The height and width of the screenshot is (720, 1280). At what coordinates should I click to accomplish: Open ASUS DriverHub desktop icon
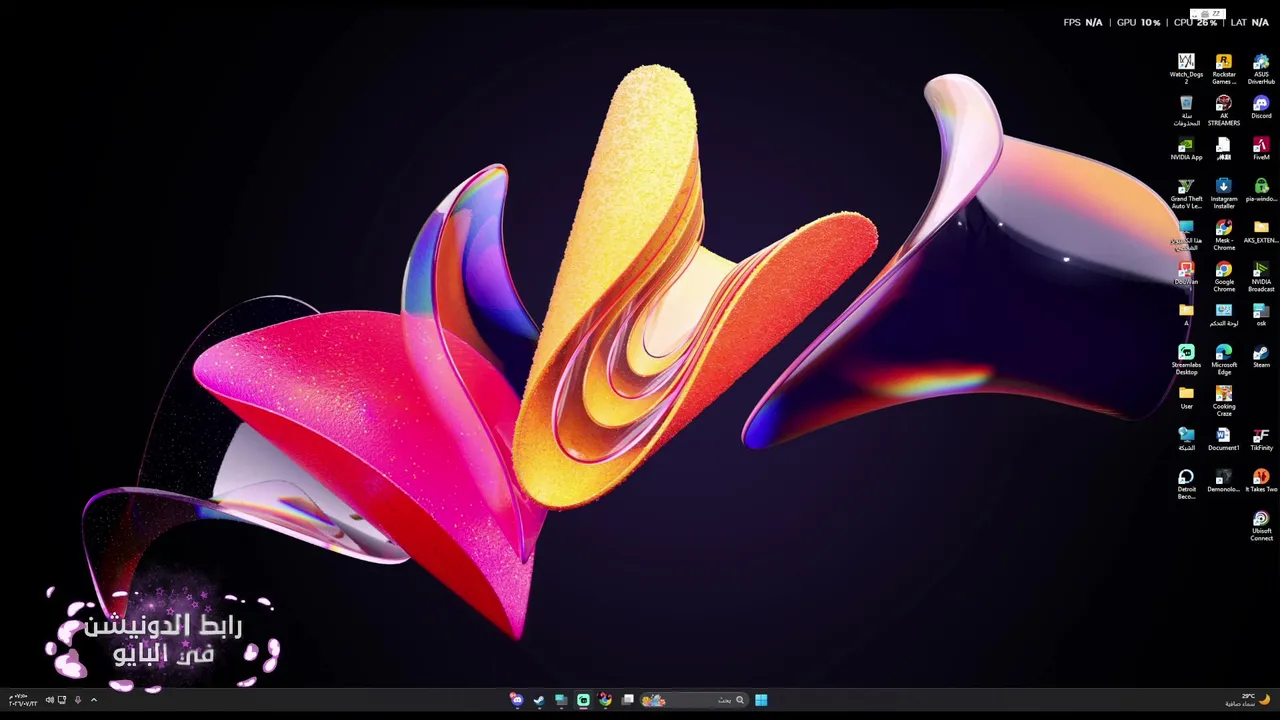click(x=1261, y=69)
